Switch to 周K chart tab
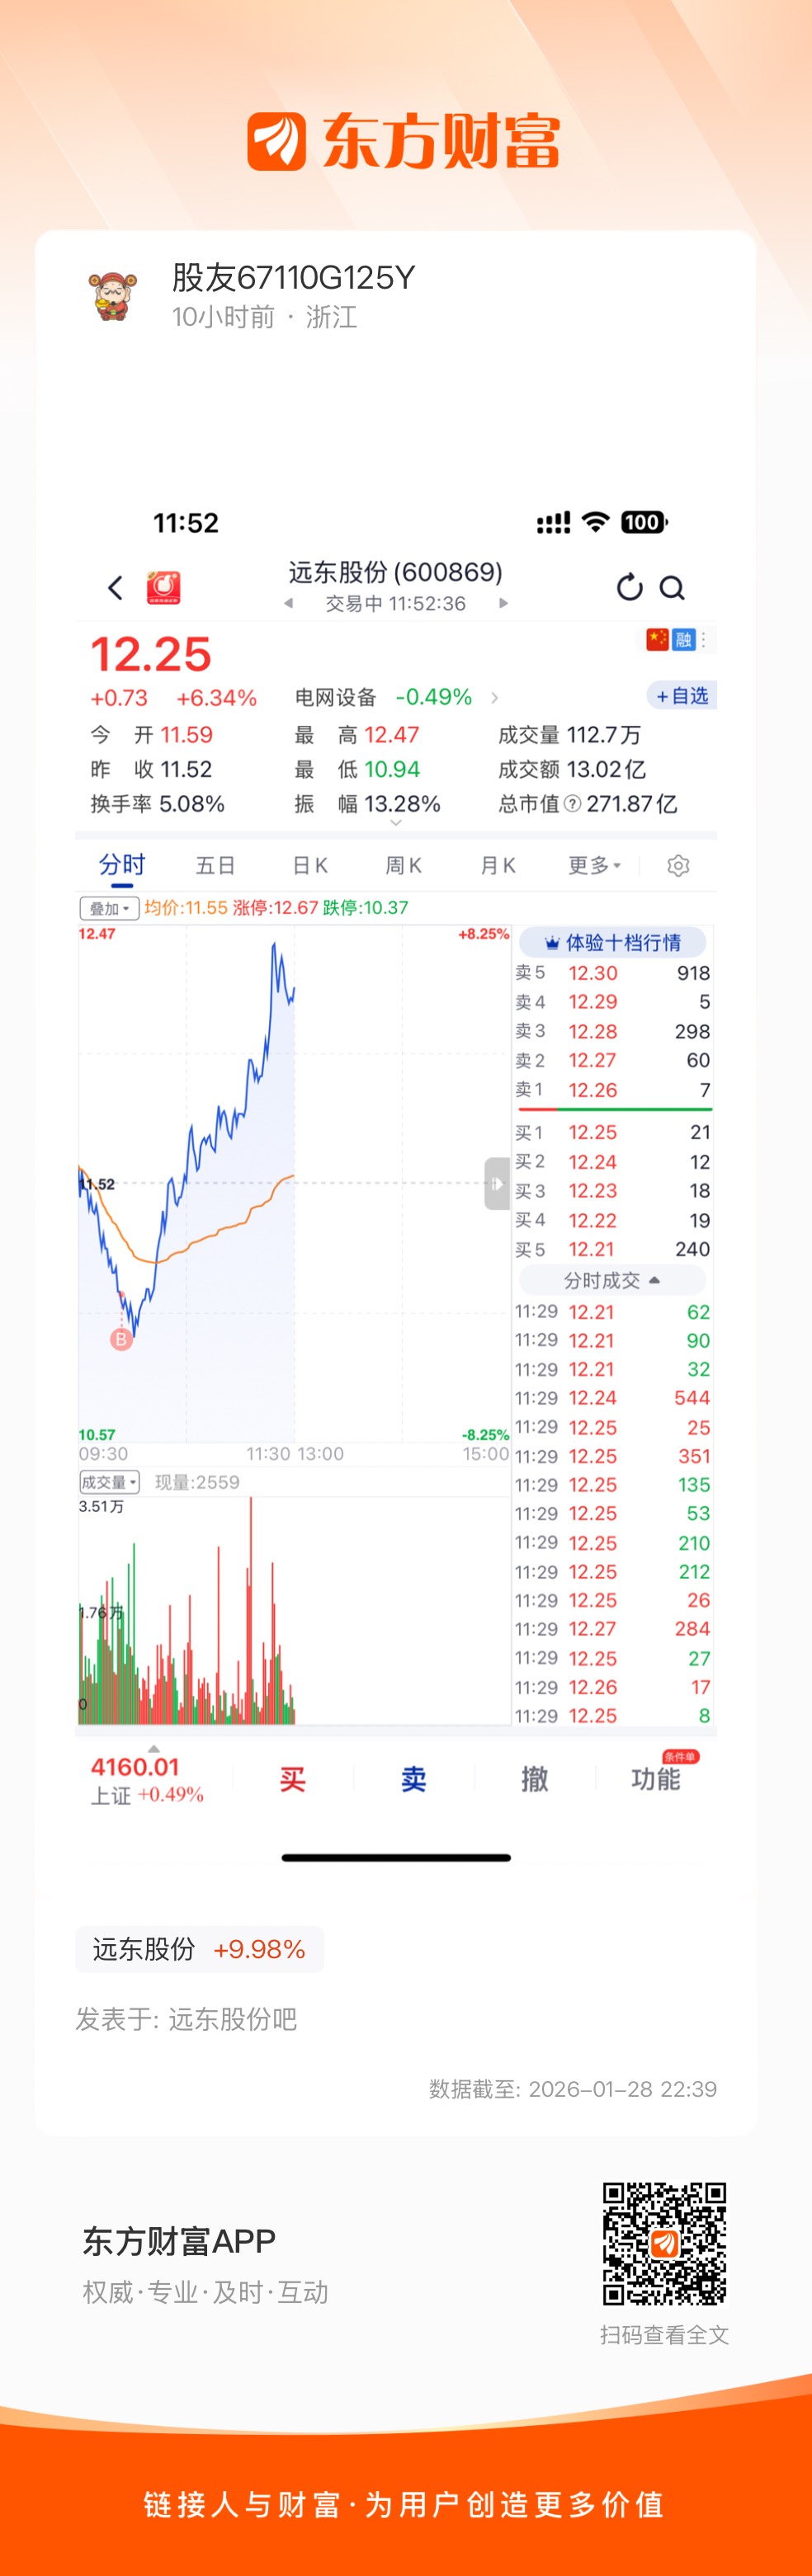Image resolution: width=812 pixels, height=2576 pixels. tap(403, 866)
